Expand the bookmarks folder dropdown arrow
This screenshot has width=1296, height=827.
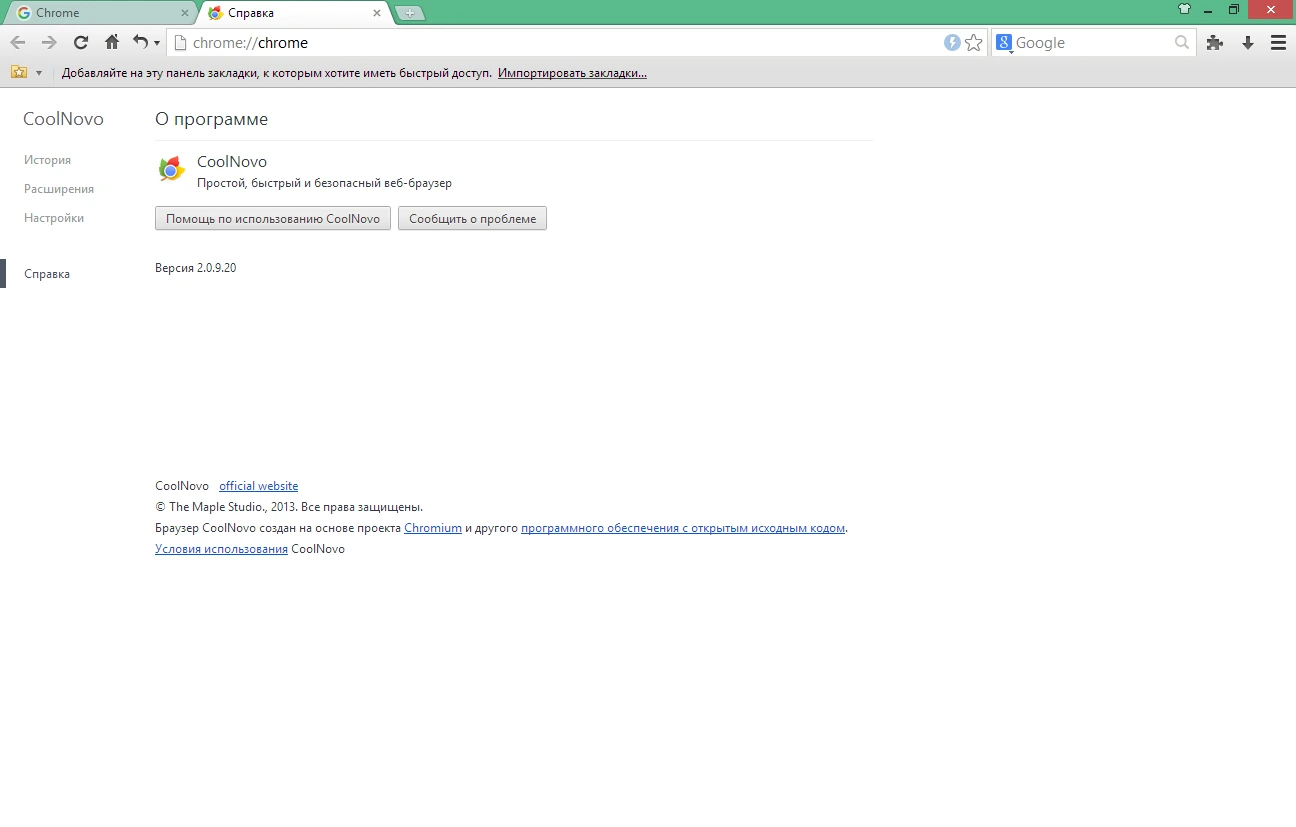tap(39, 73)
